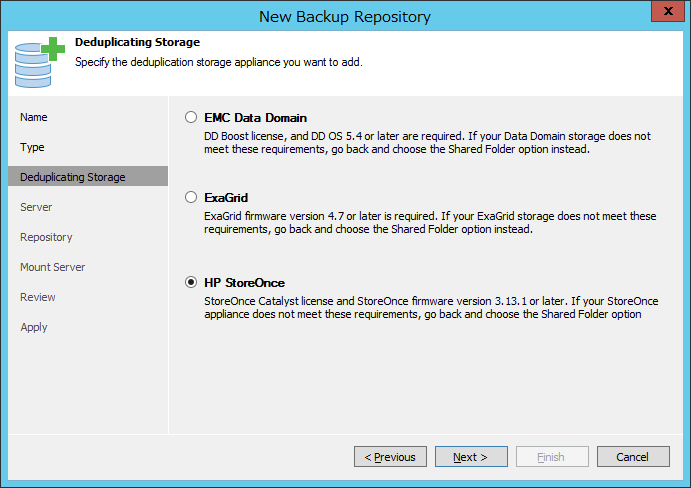Open the Apply wizard step
The height and width of the screenshot is (488, 691).
[33, 327]
